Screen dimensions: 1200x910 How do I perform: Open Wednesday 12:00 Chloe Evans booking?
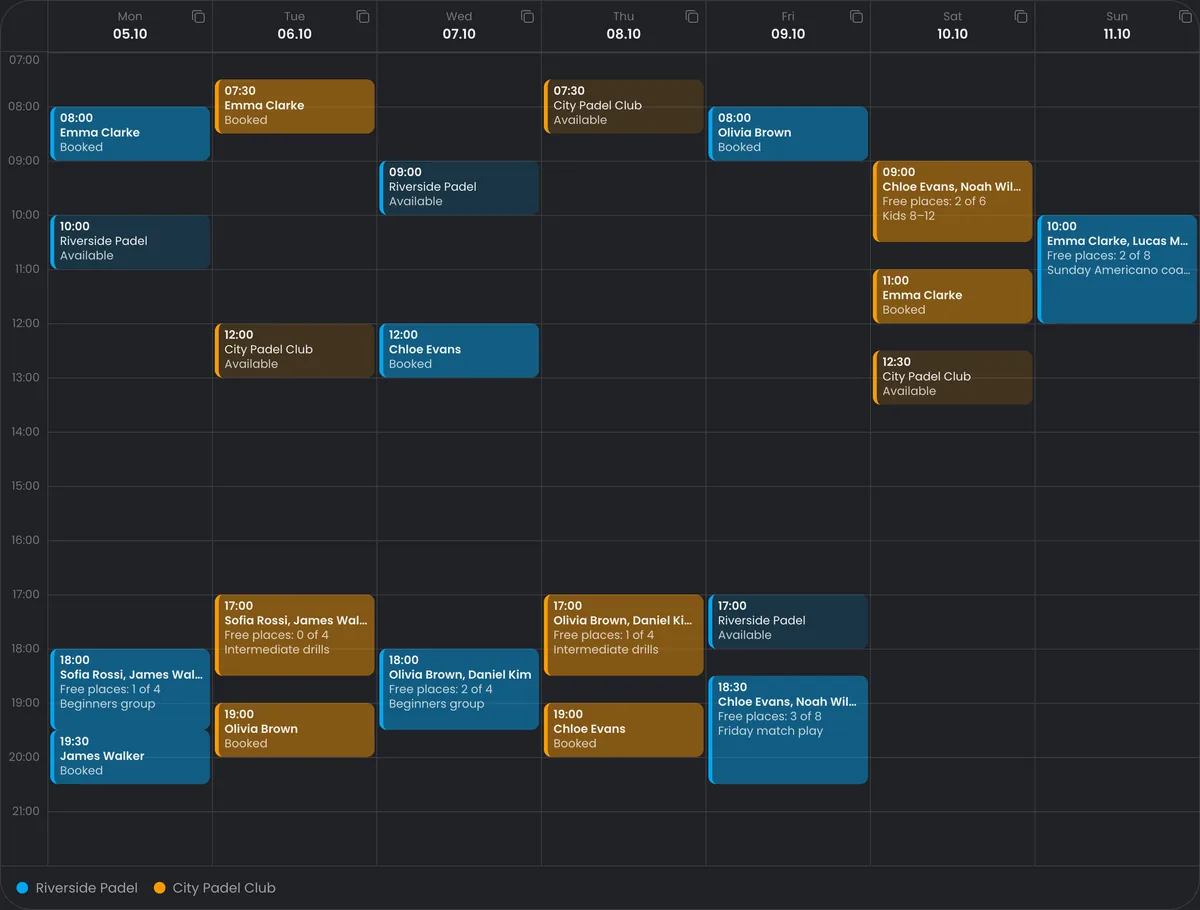(x=459, y=351)
